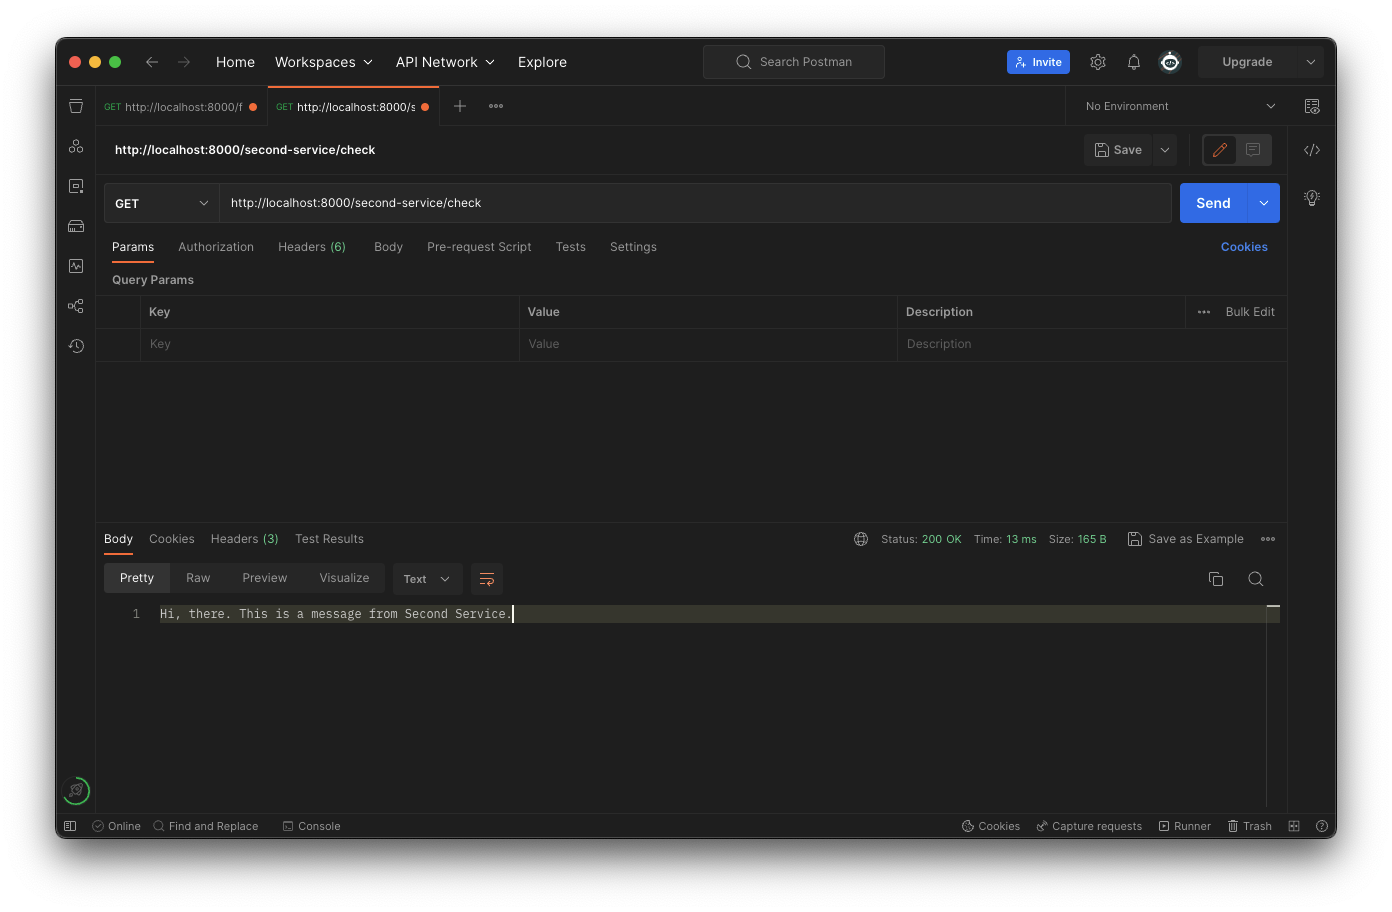Click Bulk Edit

1250,312
